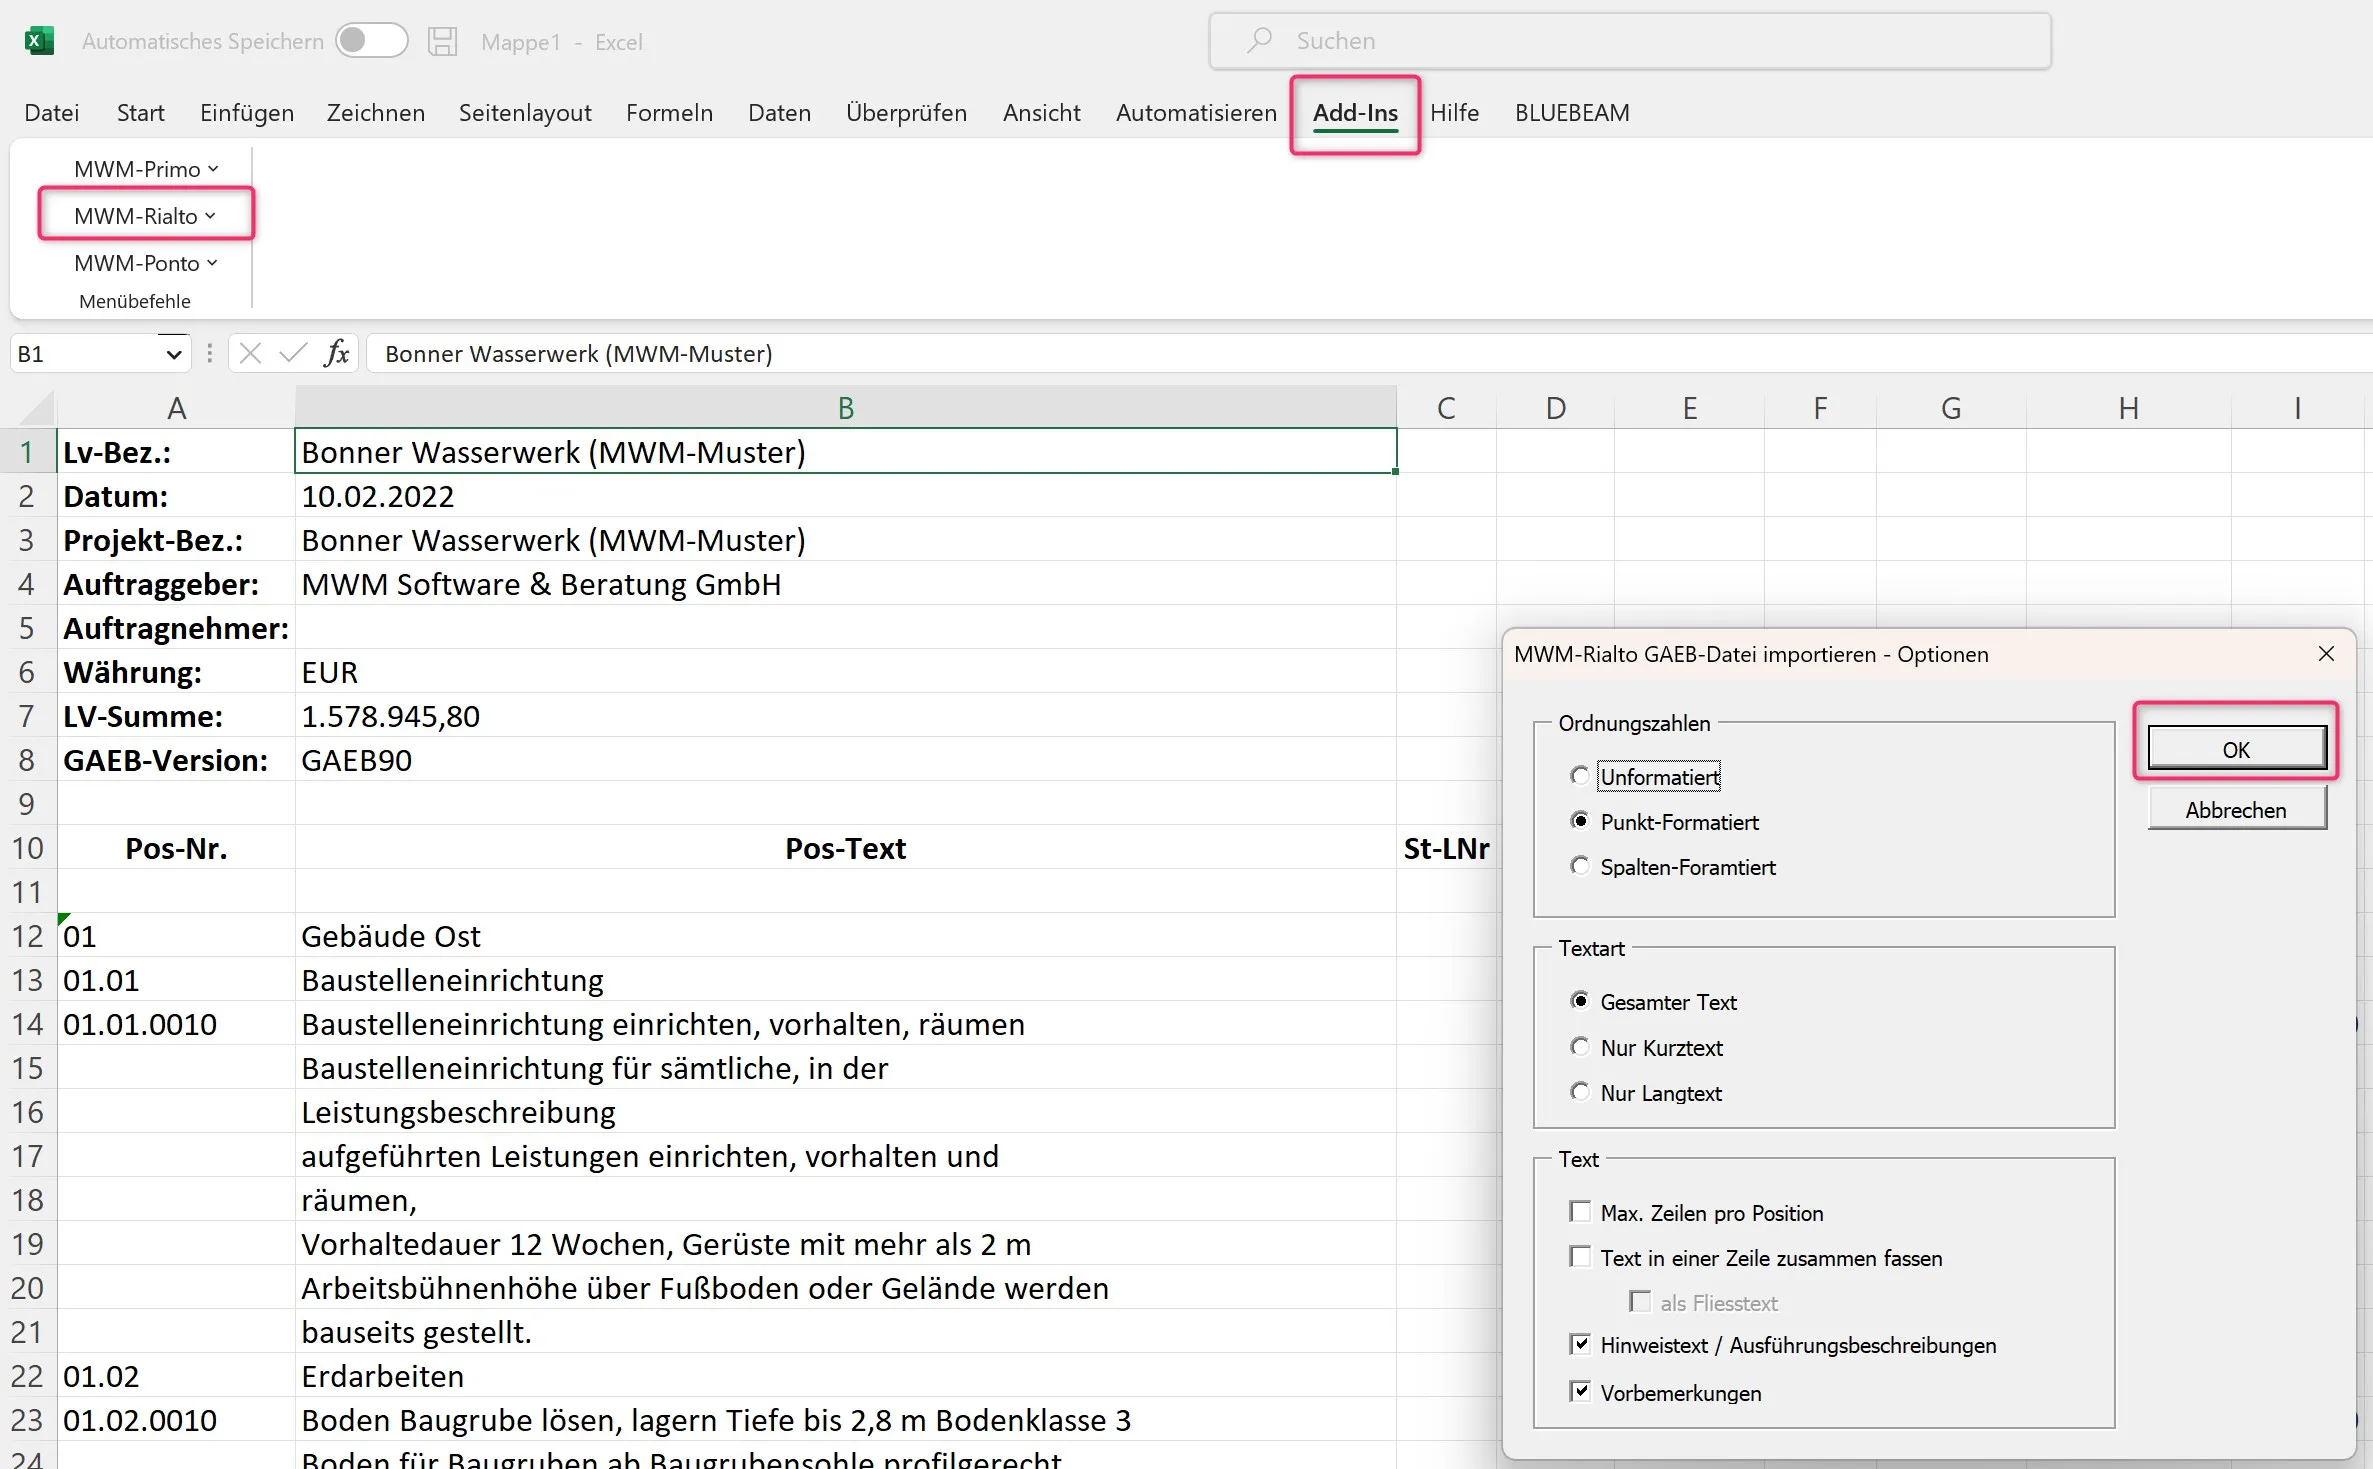Click the Name Box showing B1
2373x1469 pixels.
[x=88, y=354]
